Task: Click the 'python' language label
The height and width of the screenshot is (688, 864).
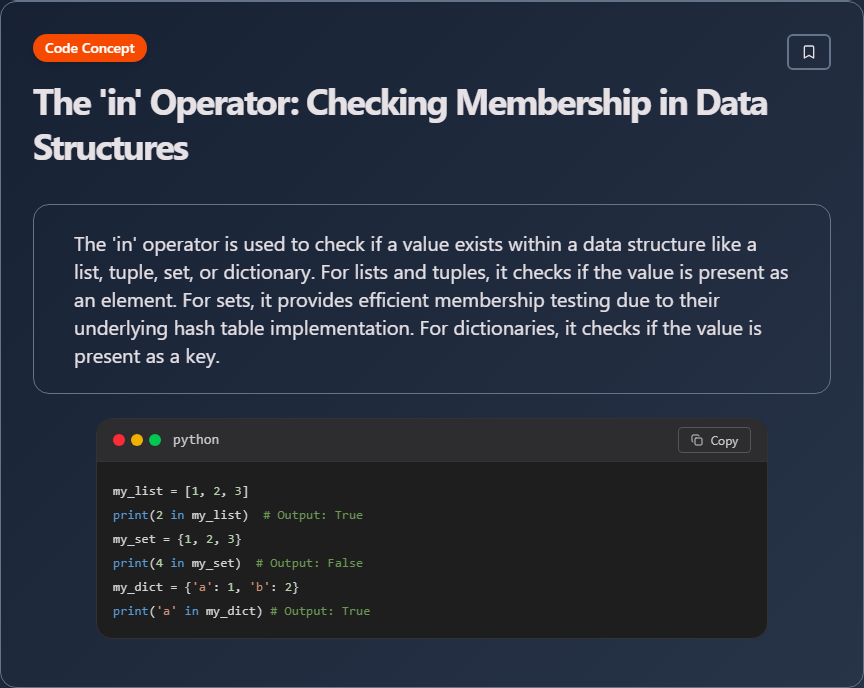Action: point(196,440)
